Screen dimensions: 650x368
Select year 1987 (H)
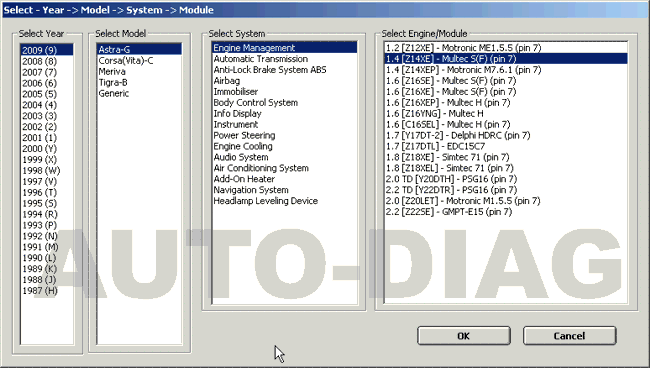pos(47,290)
